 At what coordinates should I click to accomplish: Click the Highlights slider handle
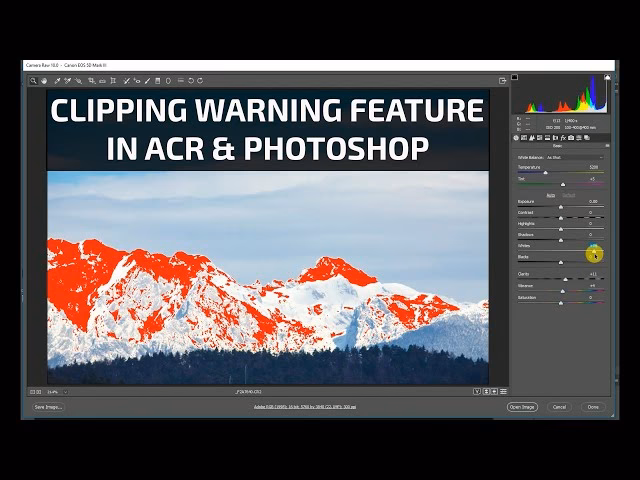[561, 229]
